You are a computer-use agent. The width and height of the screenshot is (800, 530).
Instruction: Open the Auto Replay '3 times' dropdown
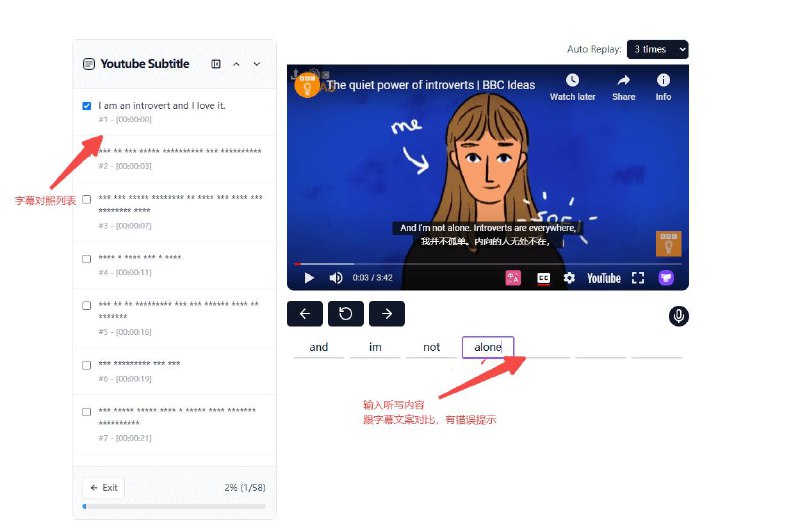[657, 49]
